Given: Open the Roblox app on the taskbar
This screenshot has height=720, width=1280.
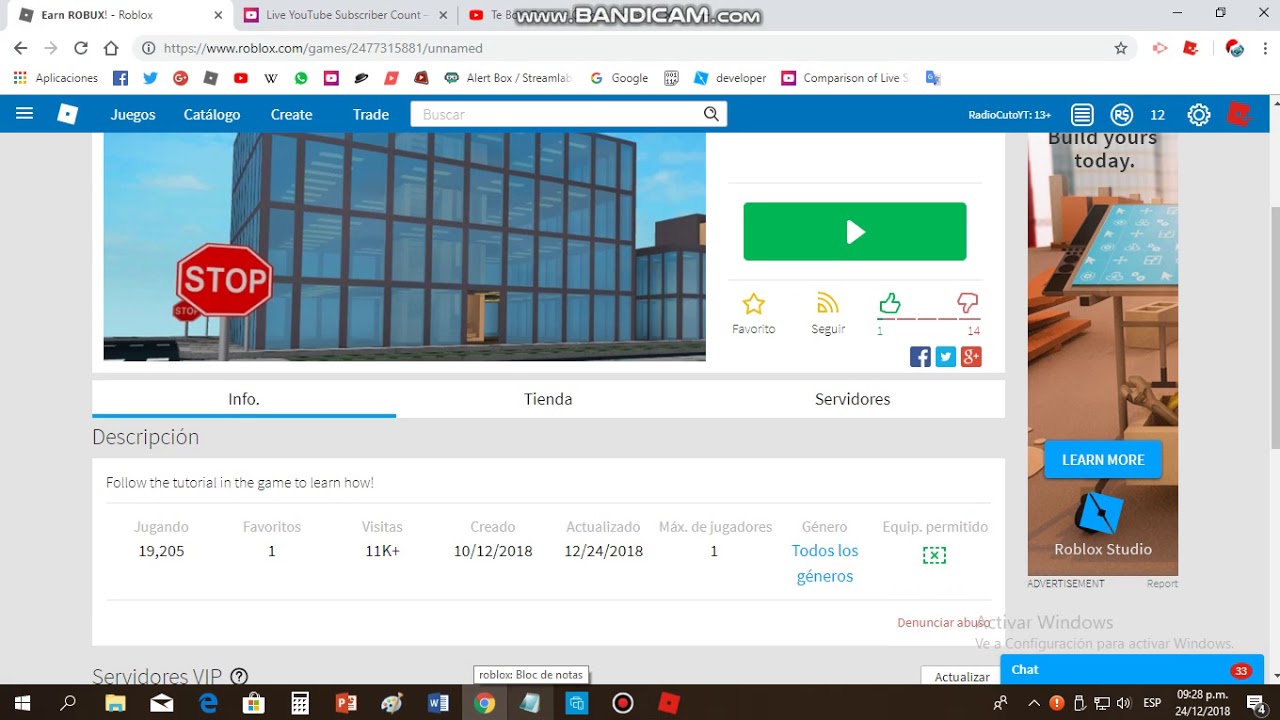Looking at the screenshot, I should click(x=669, y=703).
